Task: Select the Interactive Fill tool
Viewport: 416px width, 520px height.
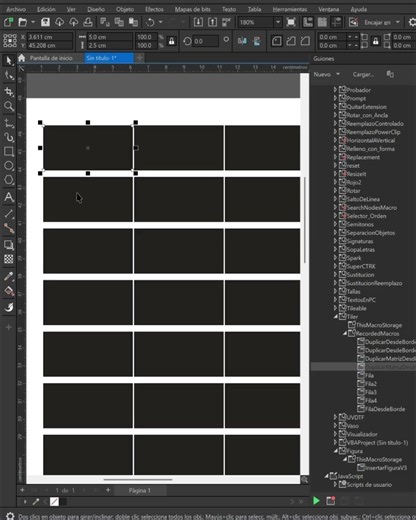Action: pyautogui.click(x=9, y=291)
